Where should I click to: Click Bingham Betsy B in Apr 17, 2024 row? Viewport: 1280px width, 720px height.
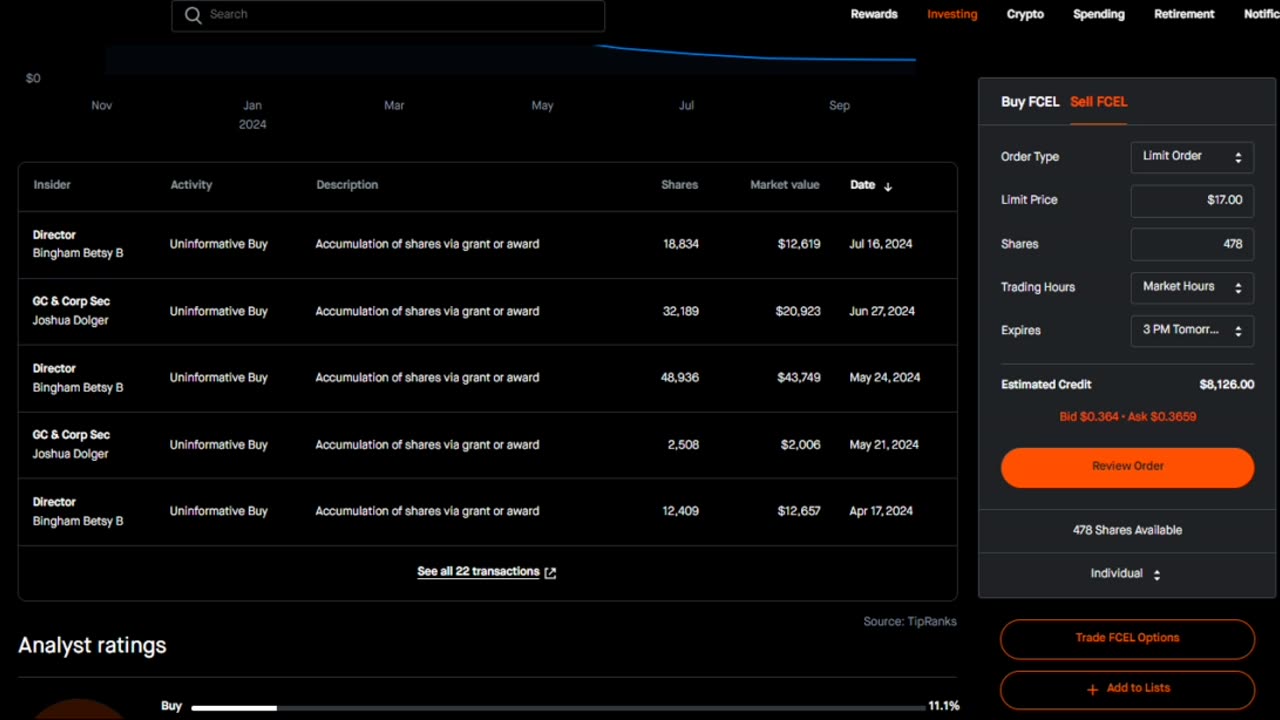pyautogui.click(x=78, y=521)
